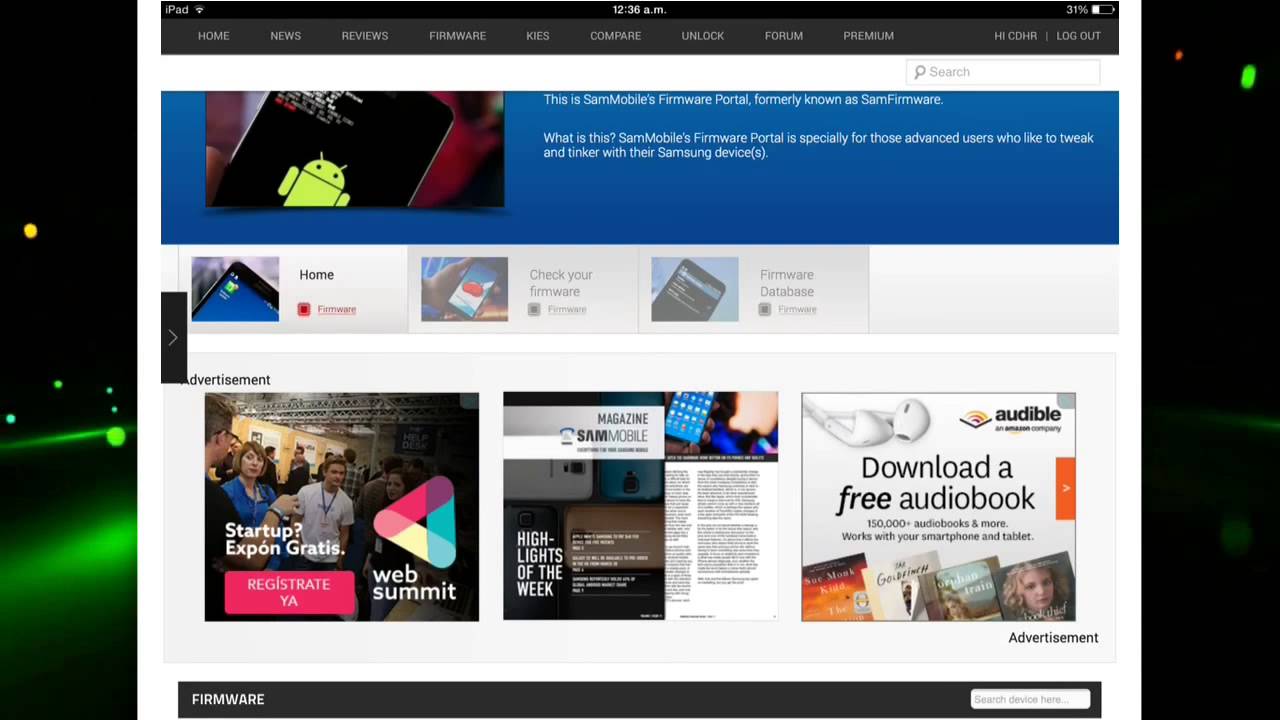Focus the top Search field
This screenshot has height=720, width=1280.
(1003, 72)
